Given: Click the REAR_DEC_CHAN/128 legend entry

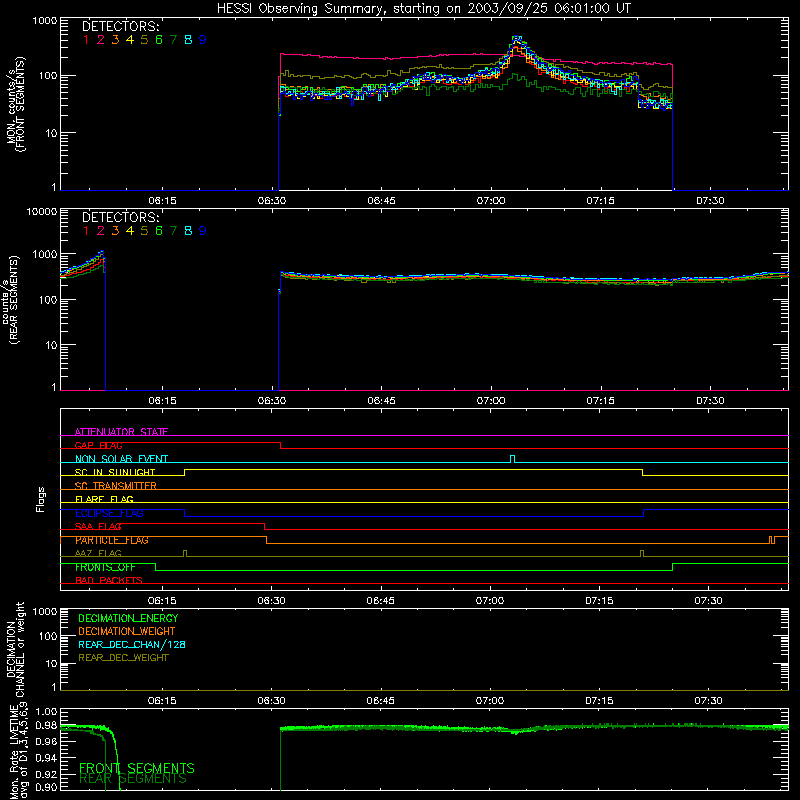Looking at the screenshot, I should coord(132,645).
